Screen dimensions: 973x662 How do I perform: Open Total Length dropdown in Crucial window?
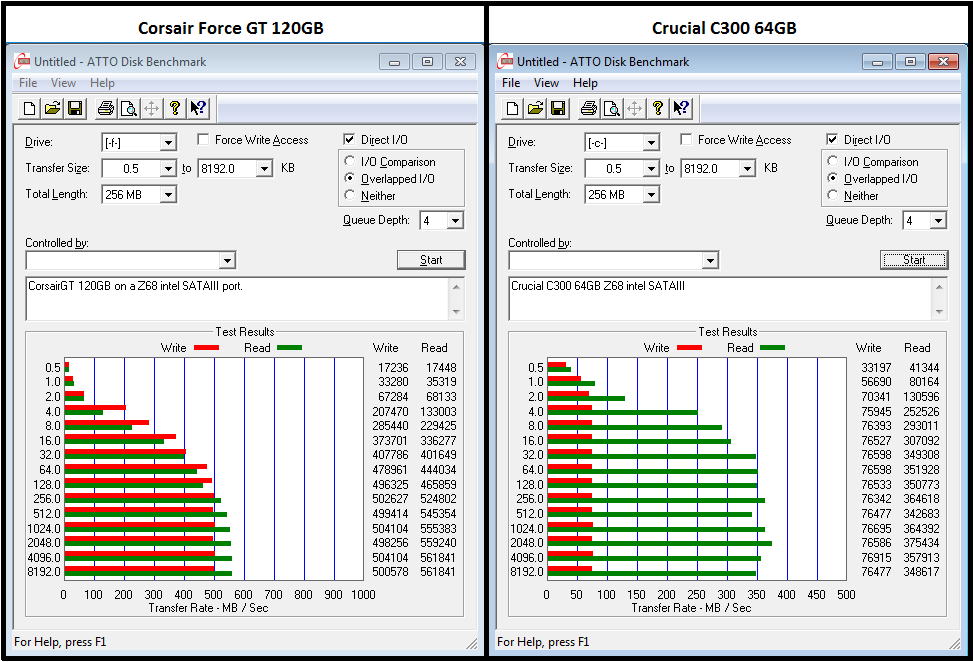click(x=650, y=195)
